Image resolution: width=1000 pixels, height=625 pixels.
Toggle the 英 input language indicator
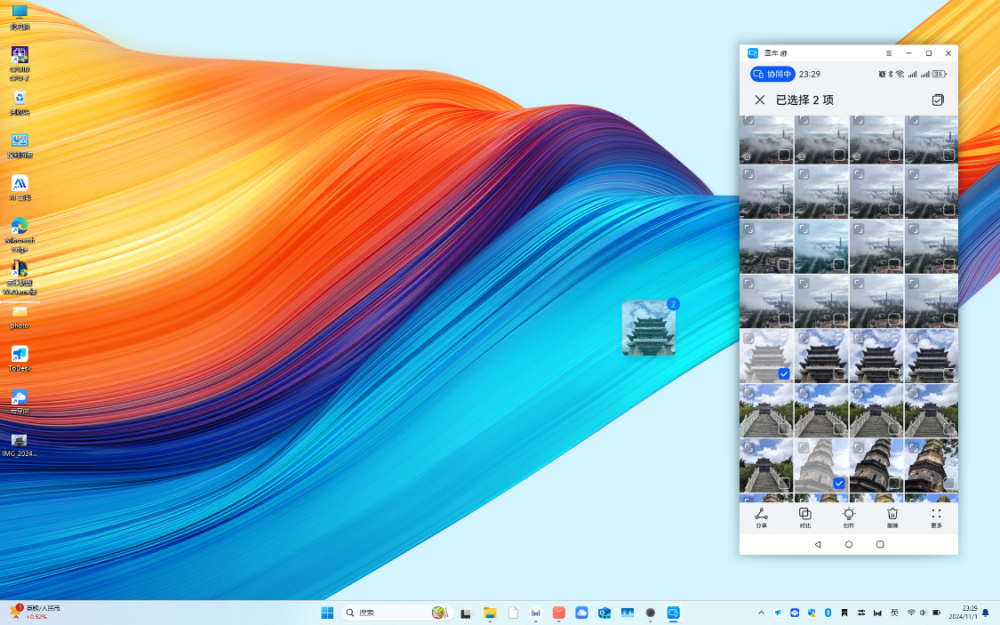tap(894, 612)
